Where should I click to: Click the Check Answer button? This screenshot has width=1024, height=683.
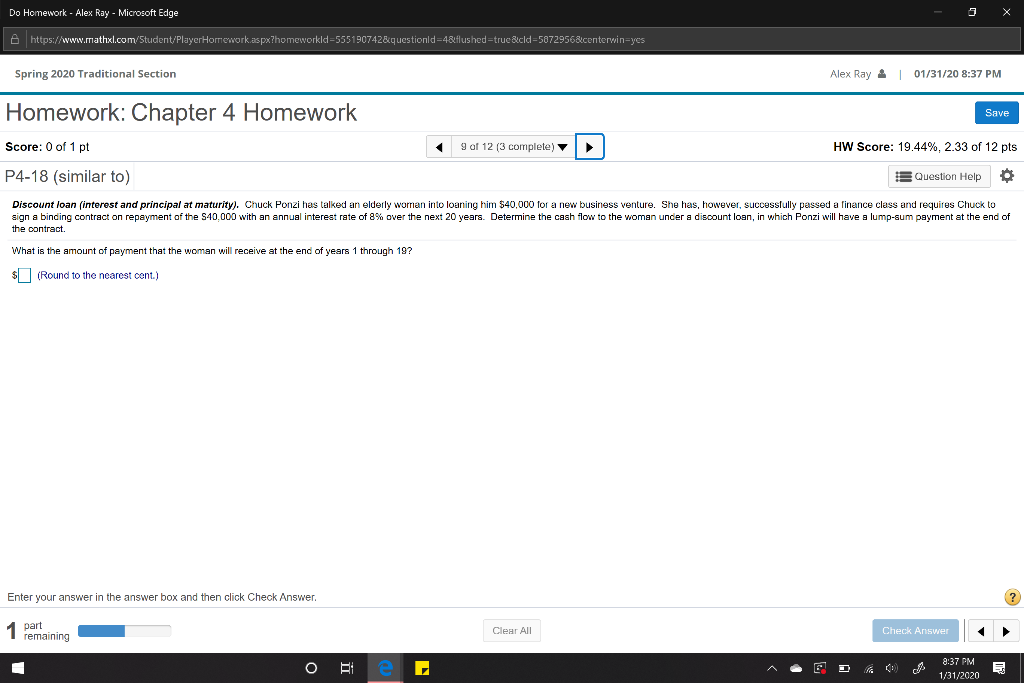(915, 630)
